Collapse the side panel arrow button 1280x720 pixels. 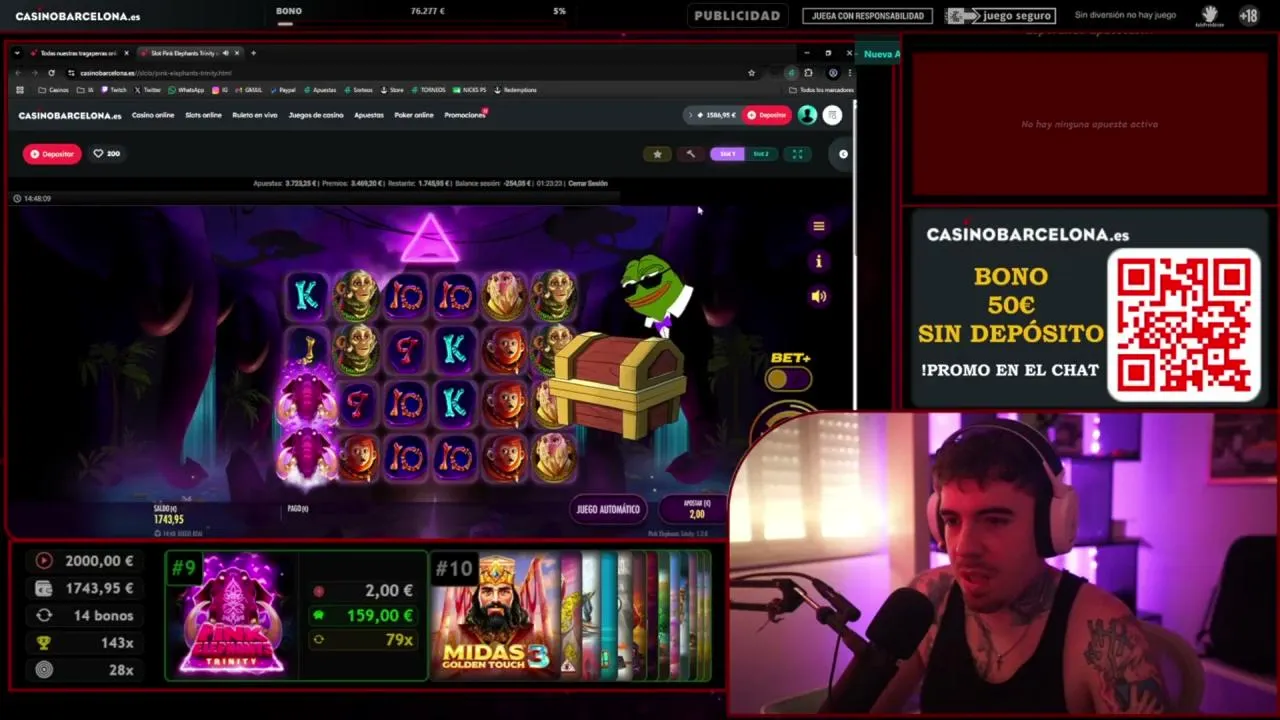(843, 154)
